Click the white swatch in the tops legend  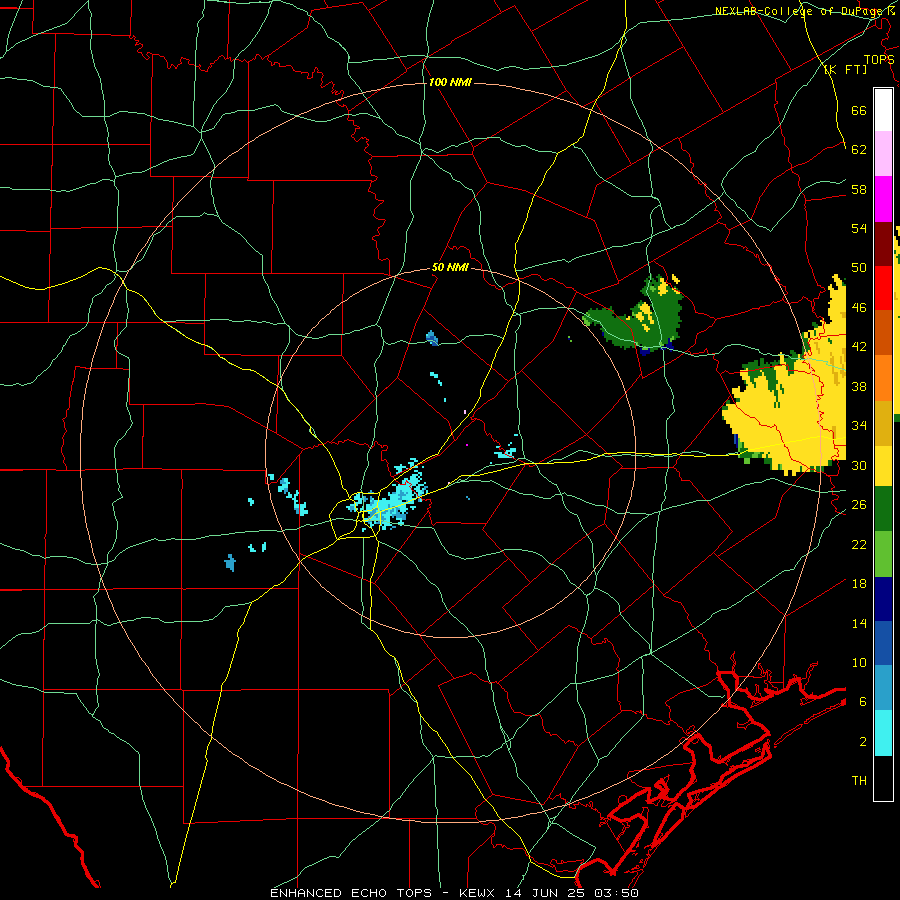point(883,110)
